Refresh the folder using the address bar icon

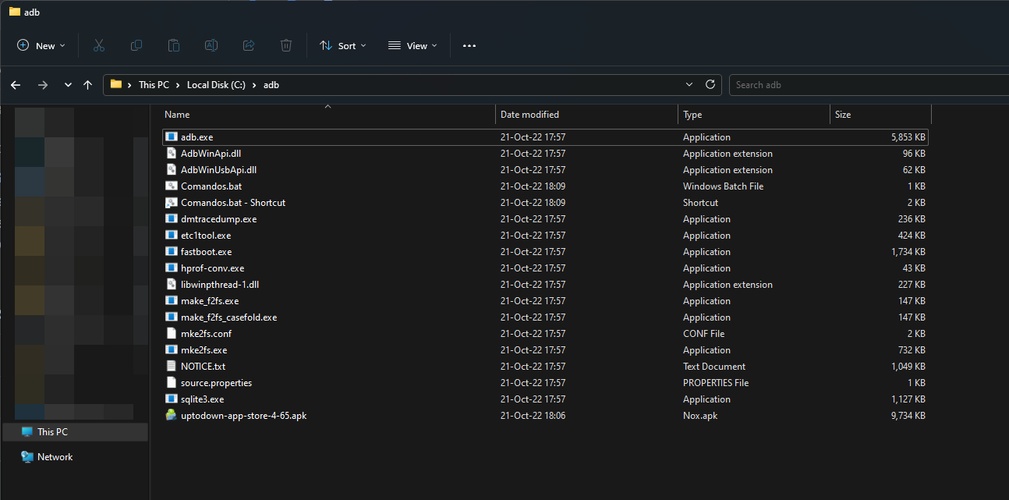(711, 85)
